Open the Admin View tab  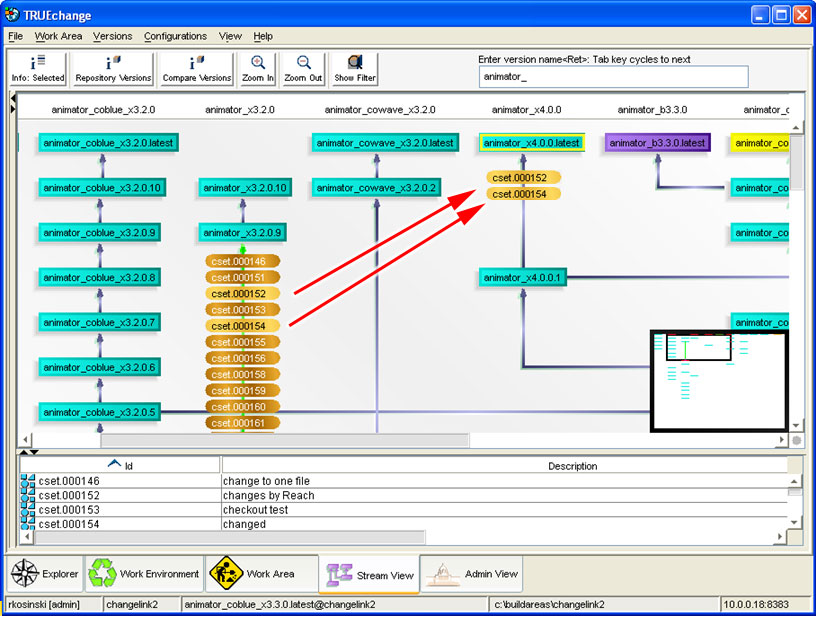(471, 574)
